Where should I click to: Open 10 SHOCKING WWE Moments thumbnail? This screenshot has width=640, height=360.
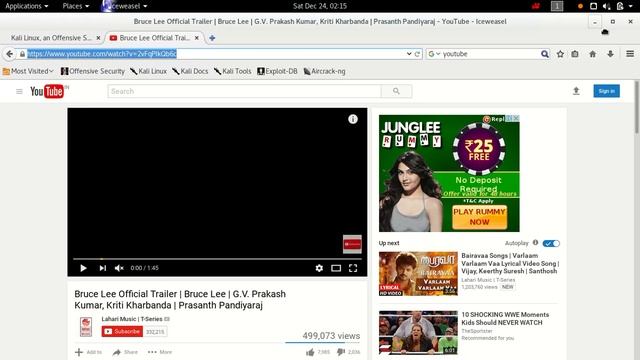[x=418, y=333]
